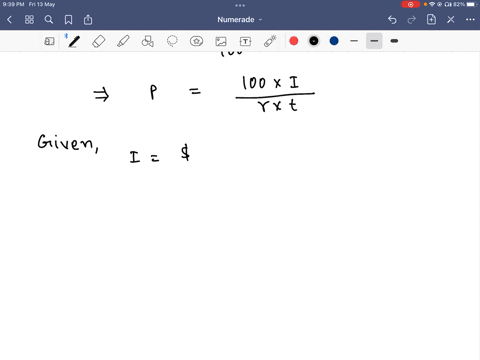The height and width of the screenshot is (360, 480).
Task: Select the thickest stroke width
Action: pyautogui.click(x=394, y=41)
